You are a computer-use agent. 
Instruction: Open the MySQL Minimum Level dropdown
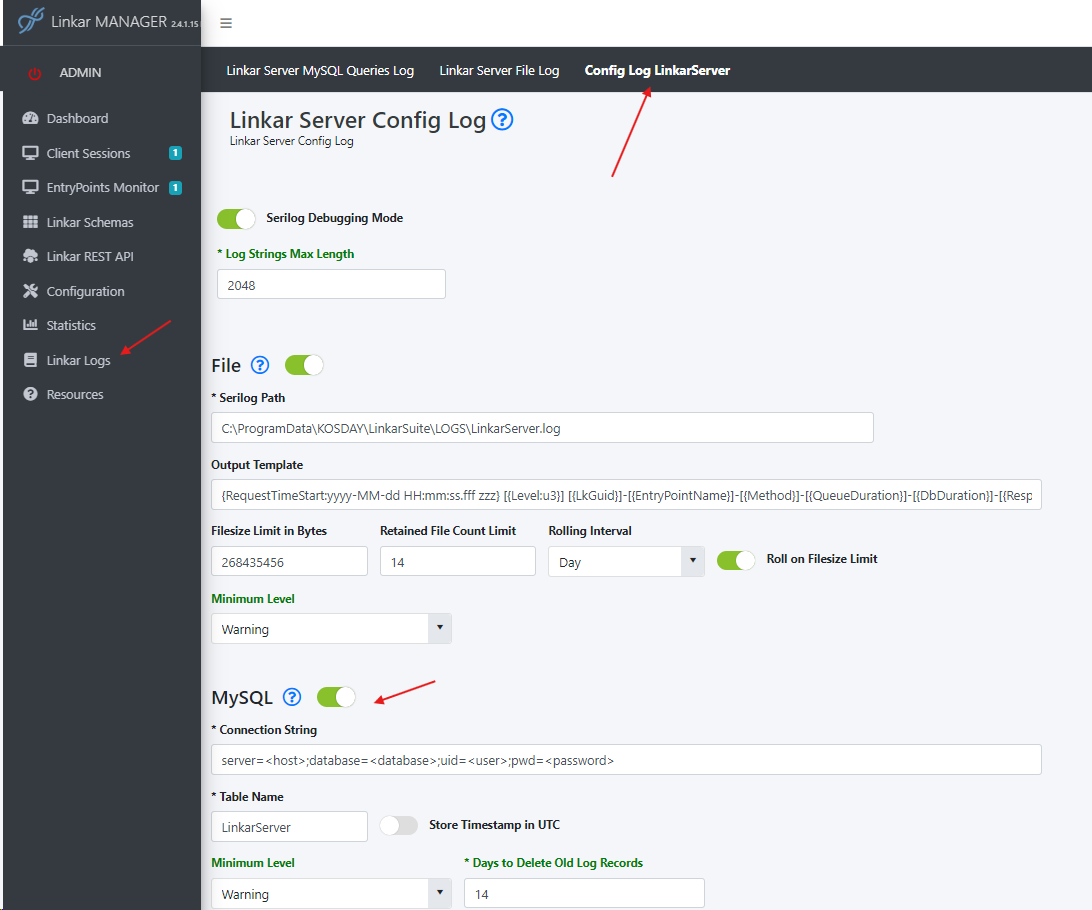[x=331, y=894]
